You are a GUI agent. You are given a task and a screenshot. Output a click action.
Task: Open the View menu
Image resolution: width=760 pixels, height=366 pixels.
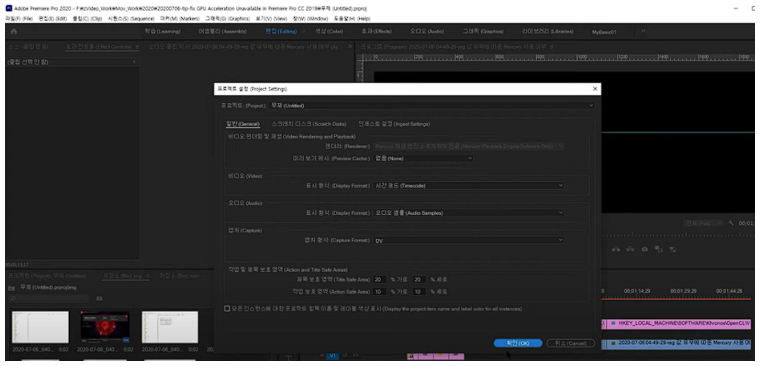coord(271,18)
